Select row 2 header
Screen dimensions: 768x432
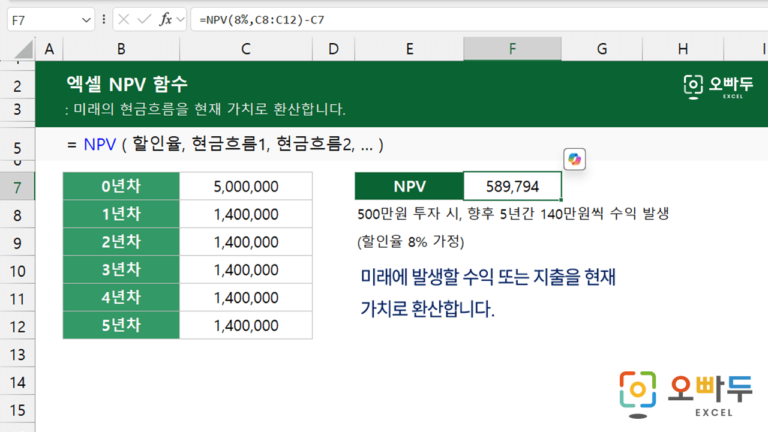pyautogui.click(x=17, y=87)
